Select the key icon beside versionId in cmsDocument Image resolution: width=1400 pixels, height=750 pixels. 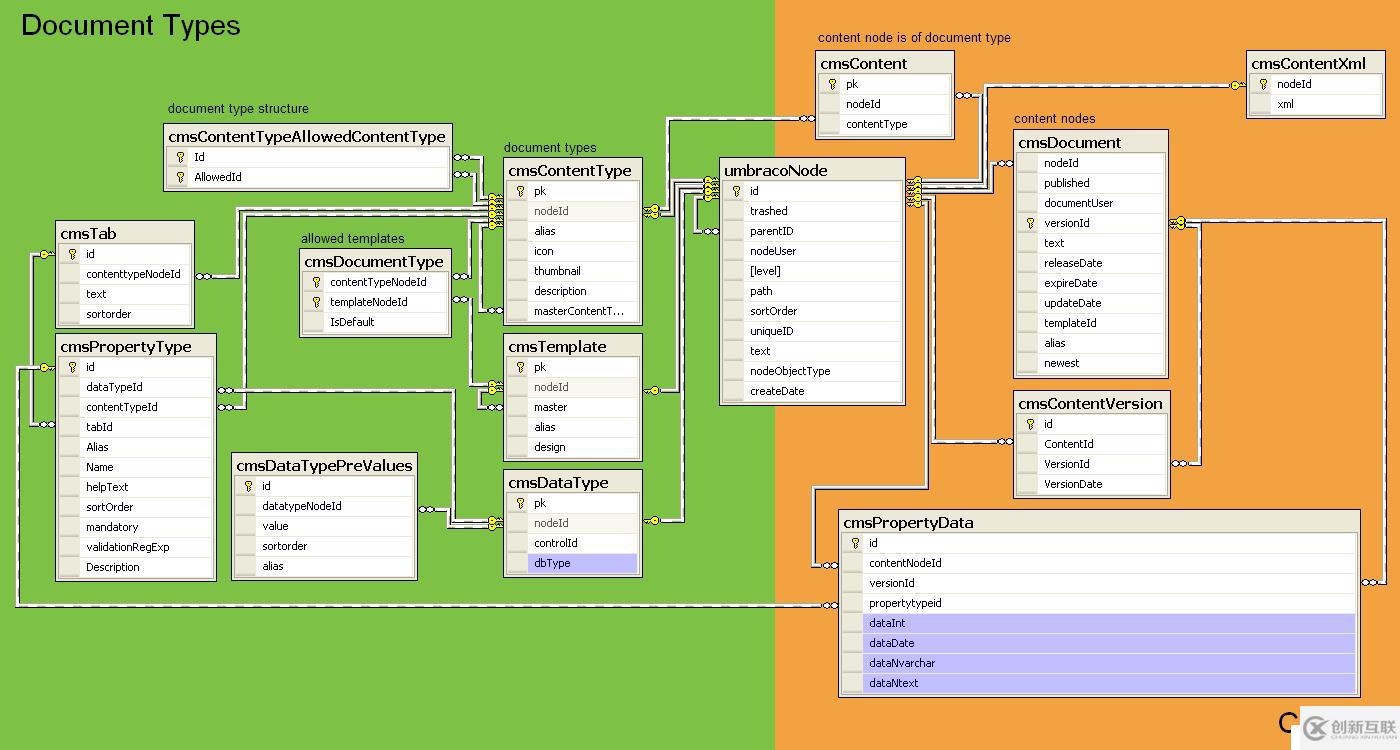[x=1030, y=223]
